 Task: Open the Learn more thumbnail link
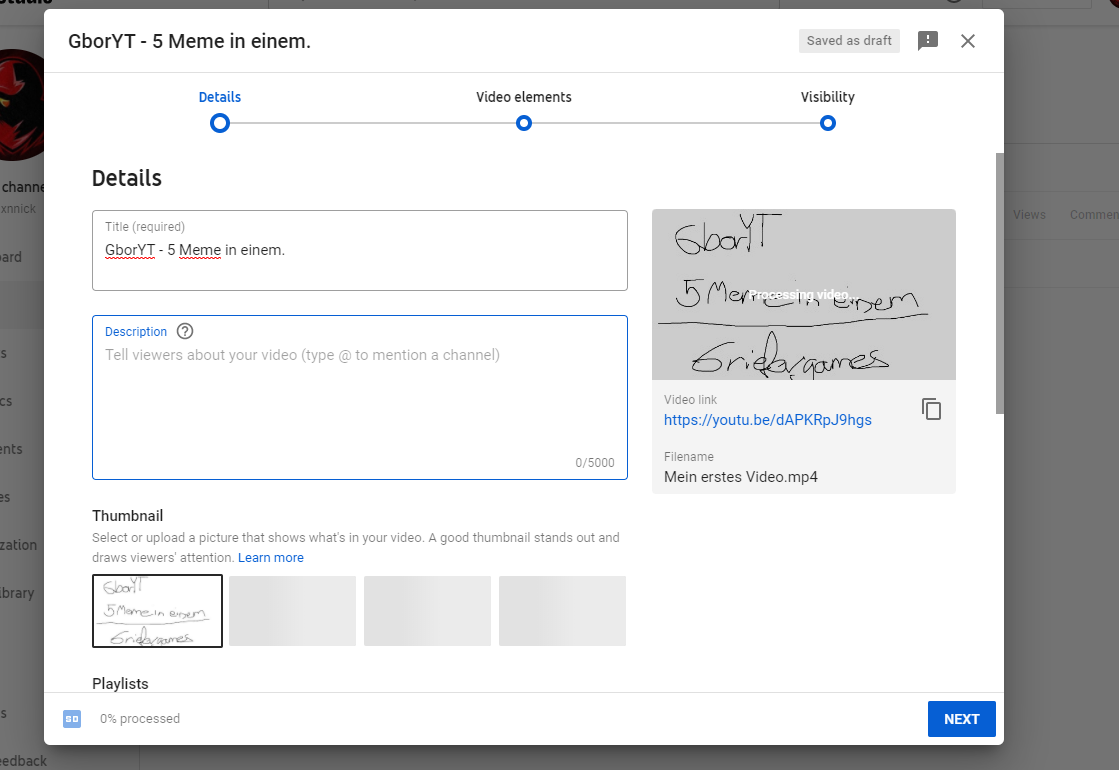pos(270,557)
